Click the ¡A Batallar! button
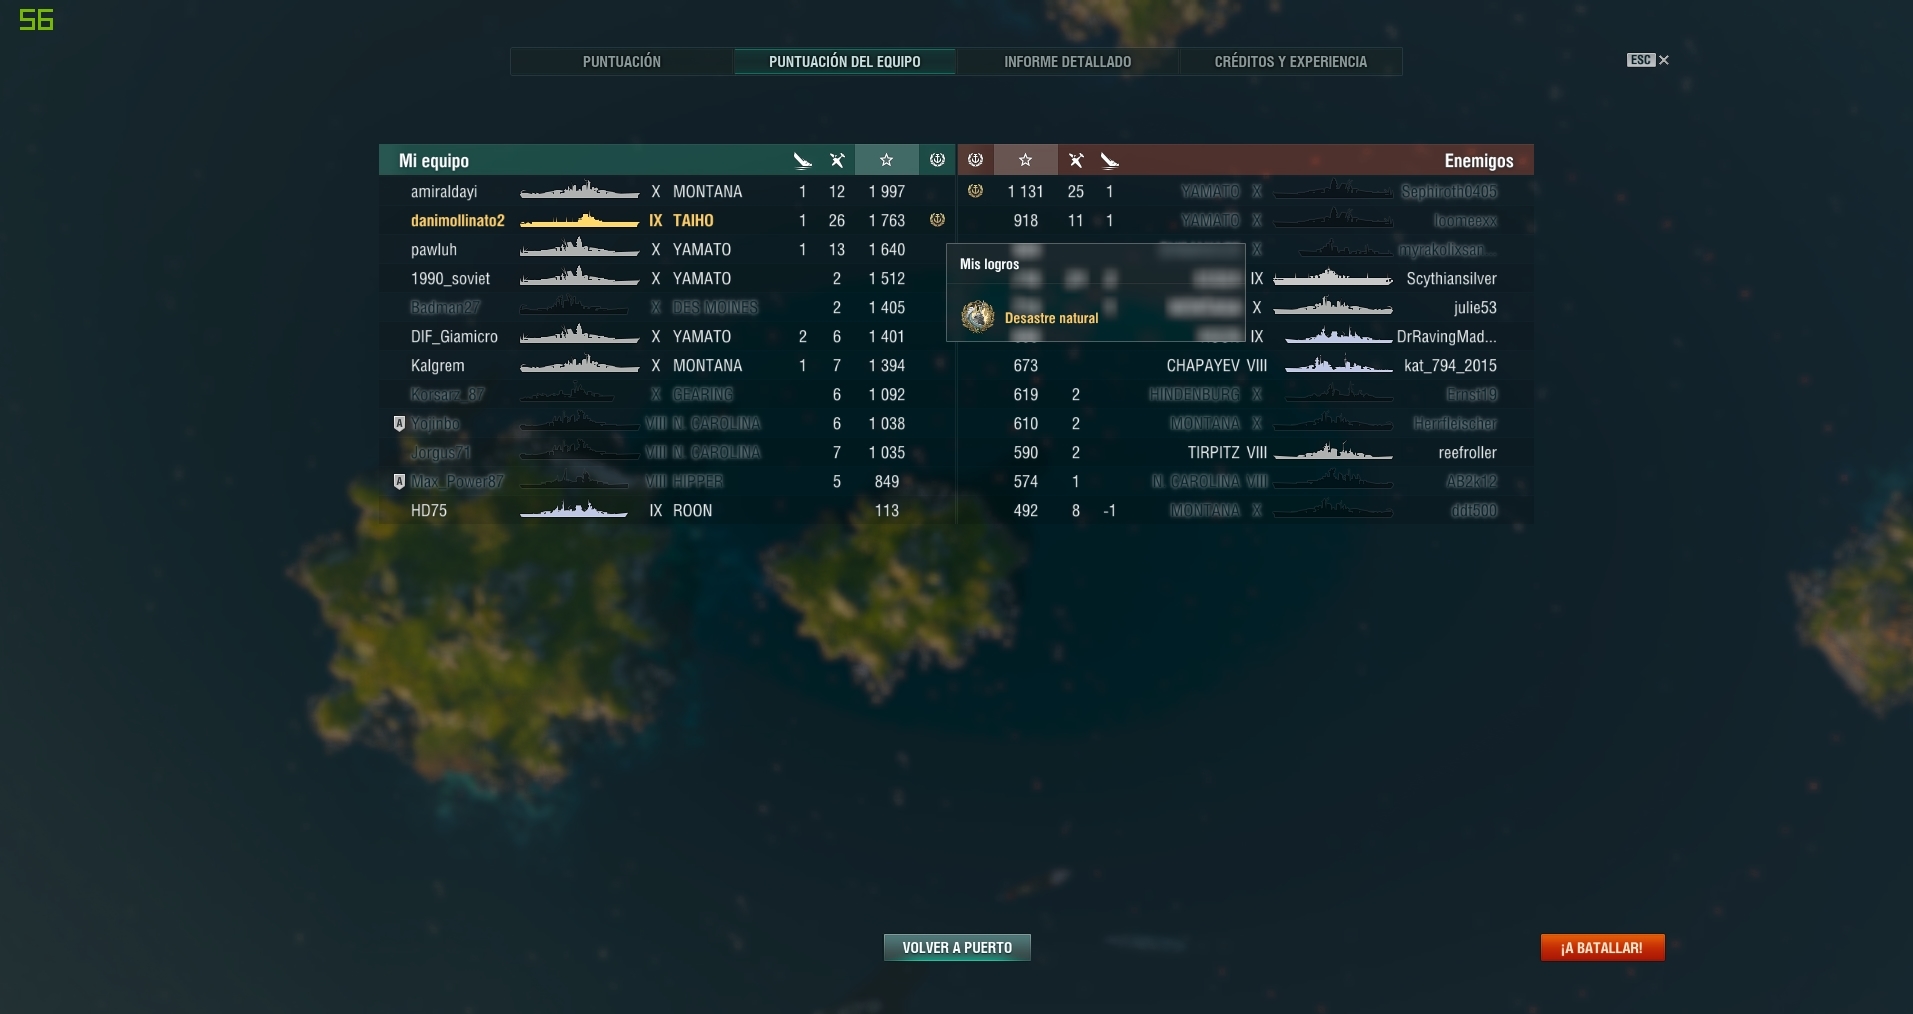Image resolution: width=1913 pixels, height=1014 pixels. pos(1602,947)
